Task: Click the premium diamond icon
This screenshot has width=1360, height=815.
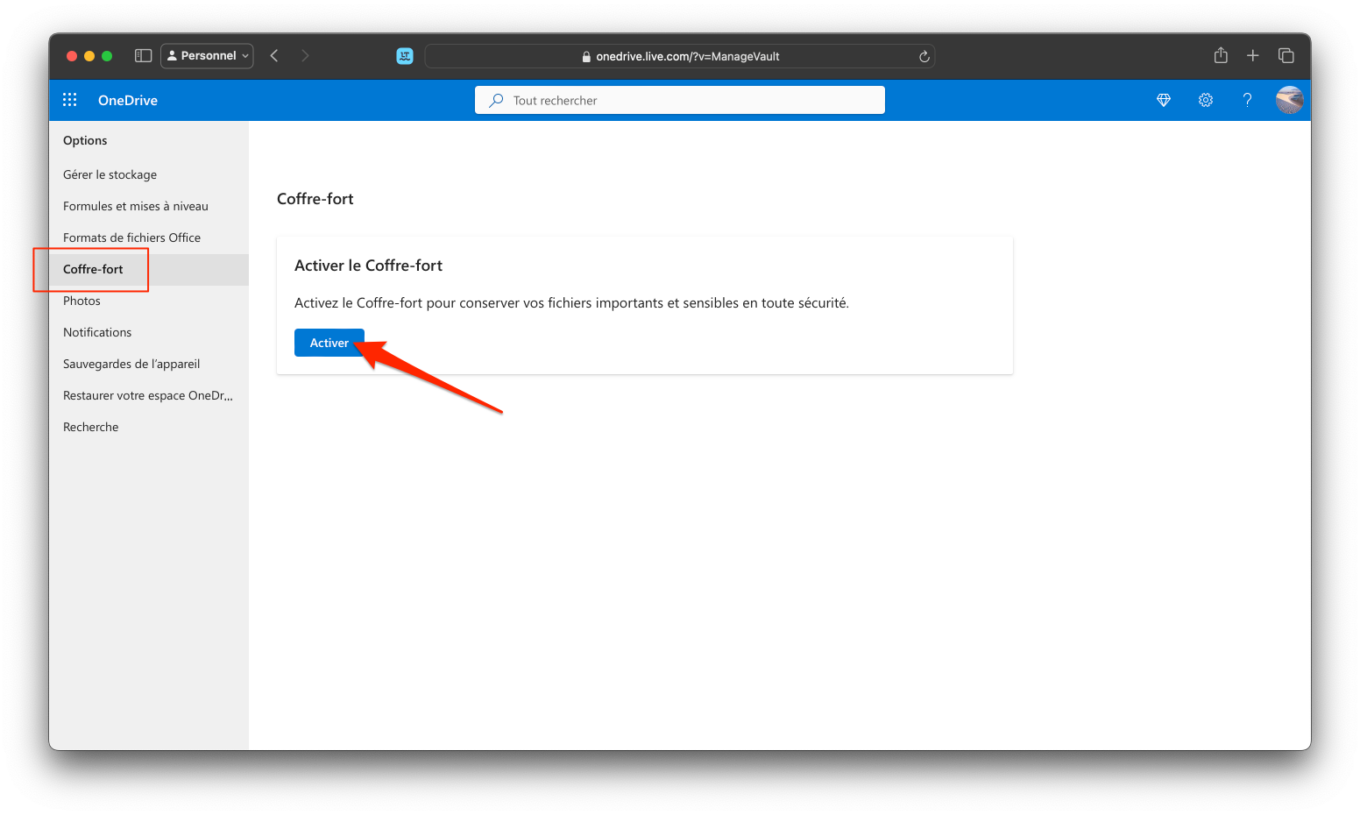Action: click(x=1163, y=100)
